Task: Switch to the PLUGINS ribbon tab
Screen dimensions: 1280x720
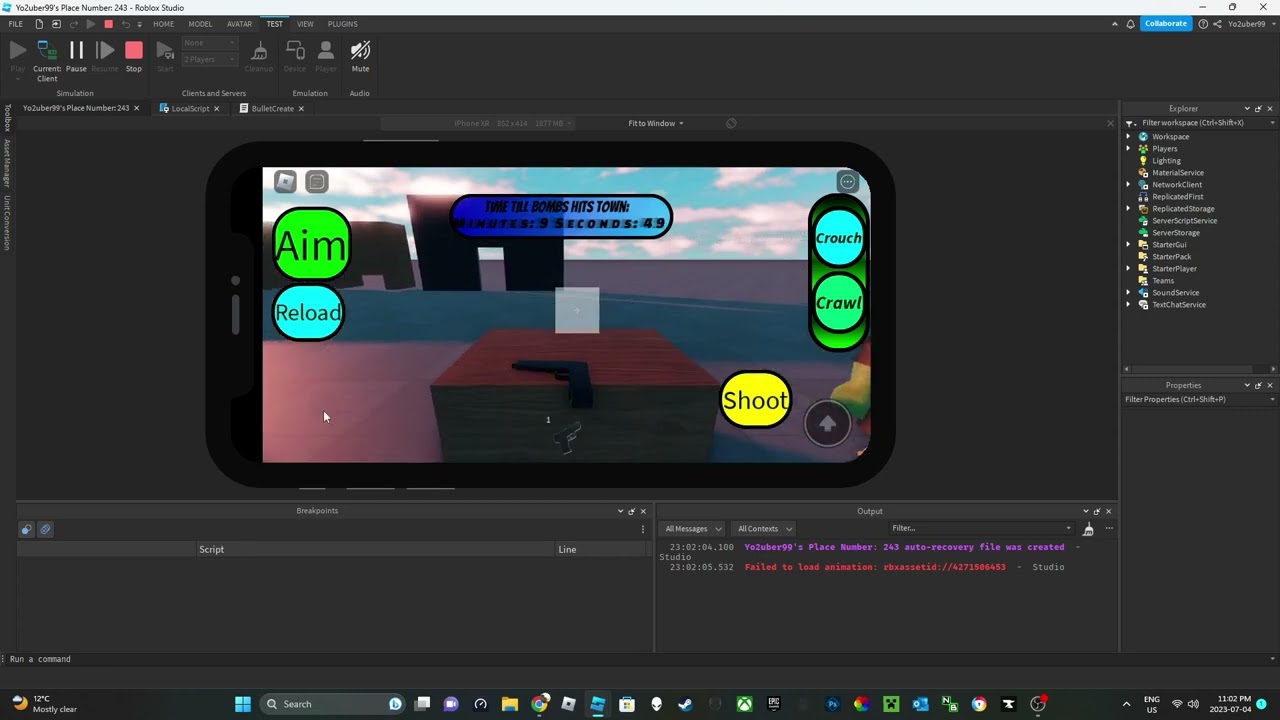Action: pos(342,24)
